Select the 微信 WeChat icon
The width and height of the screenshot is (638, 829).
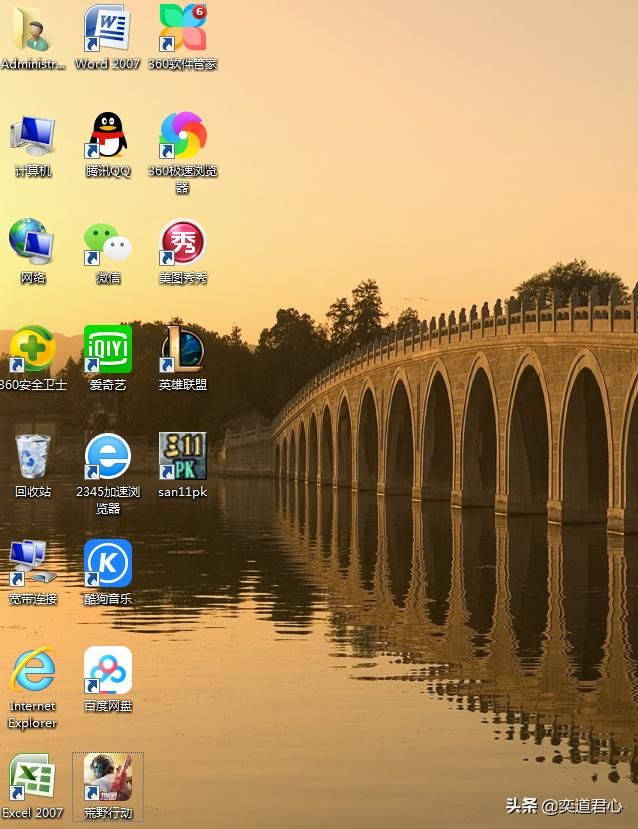click(107, 243)
